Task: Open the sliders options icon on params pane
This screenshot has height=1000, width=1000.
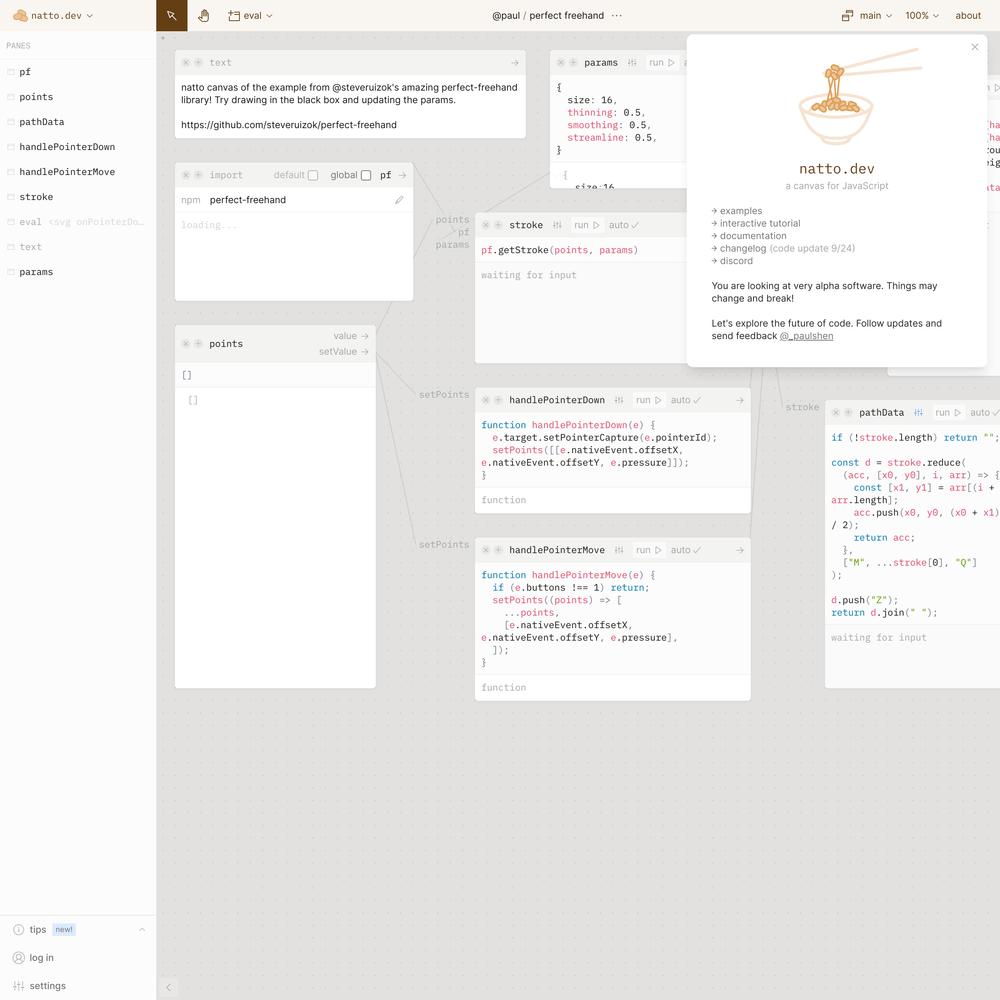Action: (632, 62)
